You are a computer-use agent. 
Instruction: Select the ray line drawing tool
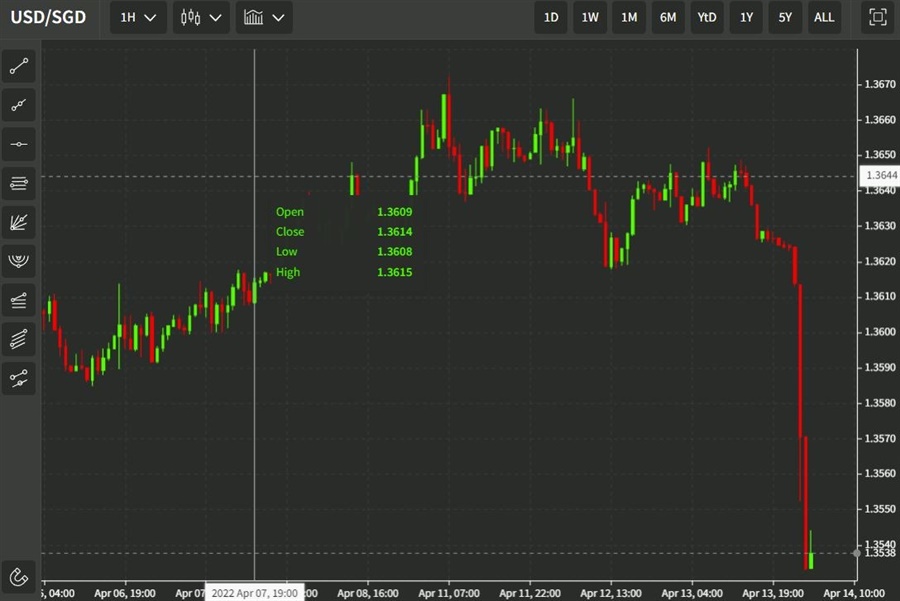coord(19,105)
